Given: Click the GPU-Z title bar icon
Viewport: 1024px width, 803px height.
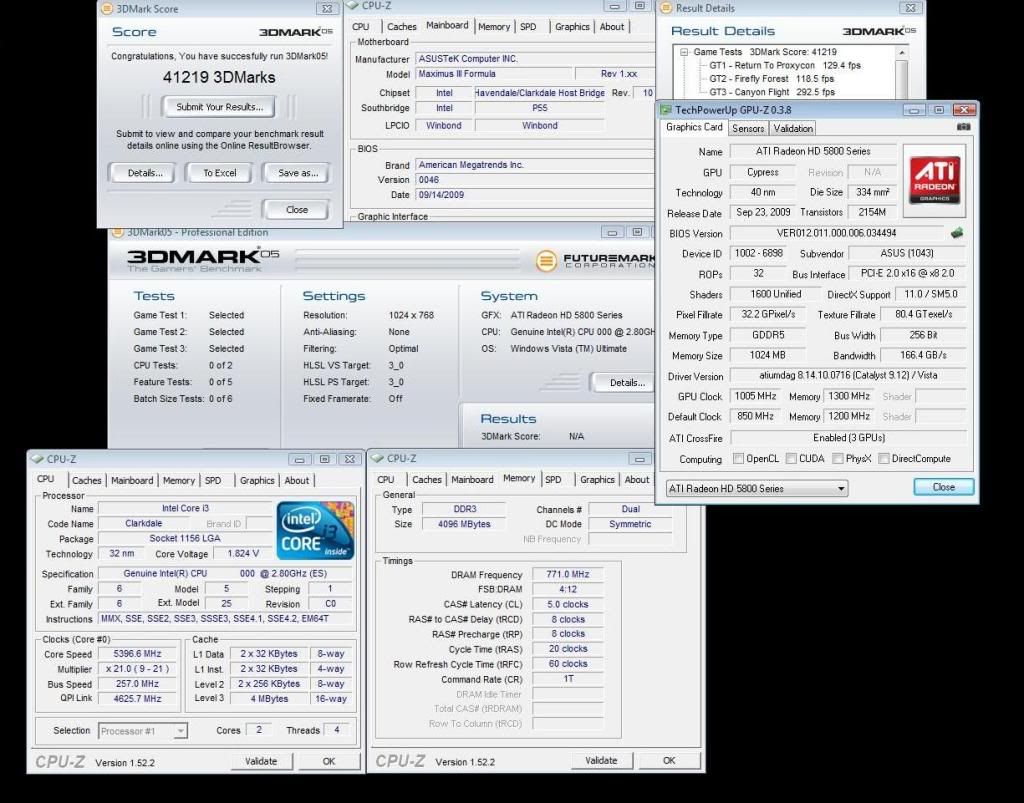Looking at the screenshot, I should tap(666, 110).
